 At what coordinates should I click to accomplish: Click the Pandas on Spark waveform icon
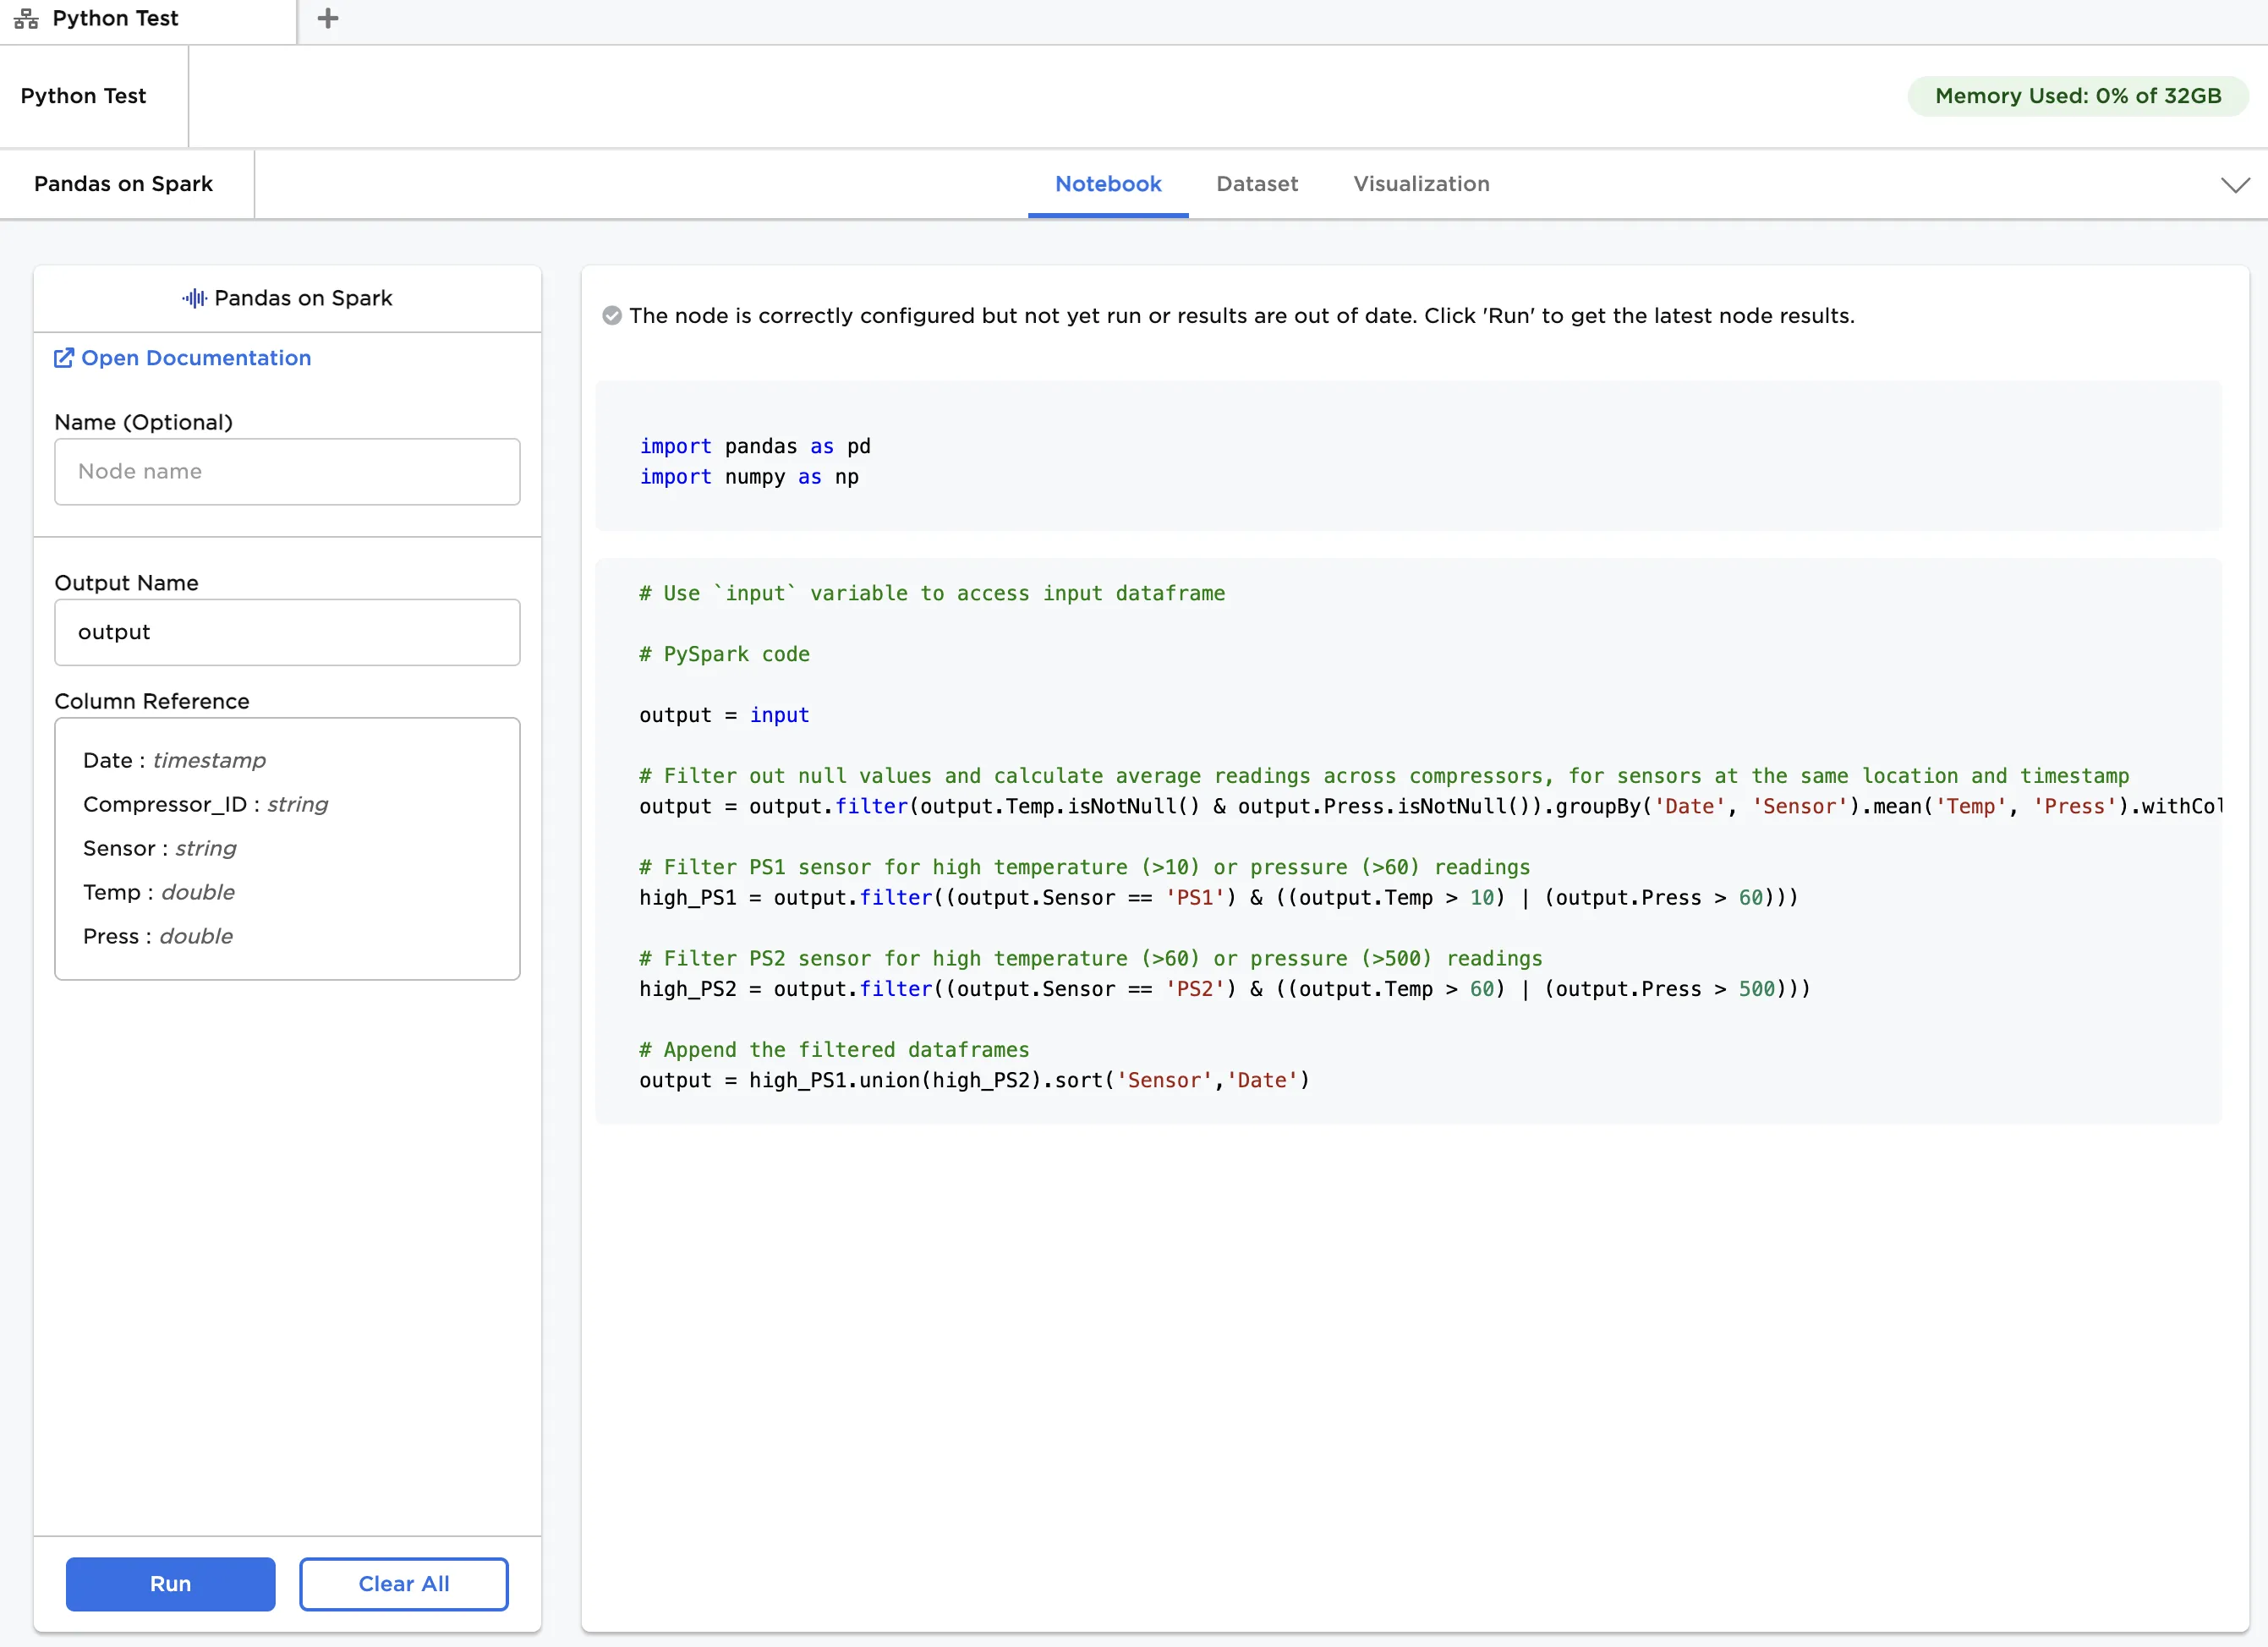[194, 298]
